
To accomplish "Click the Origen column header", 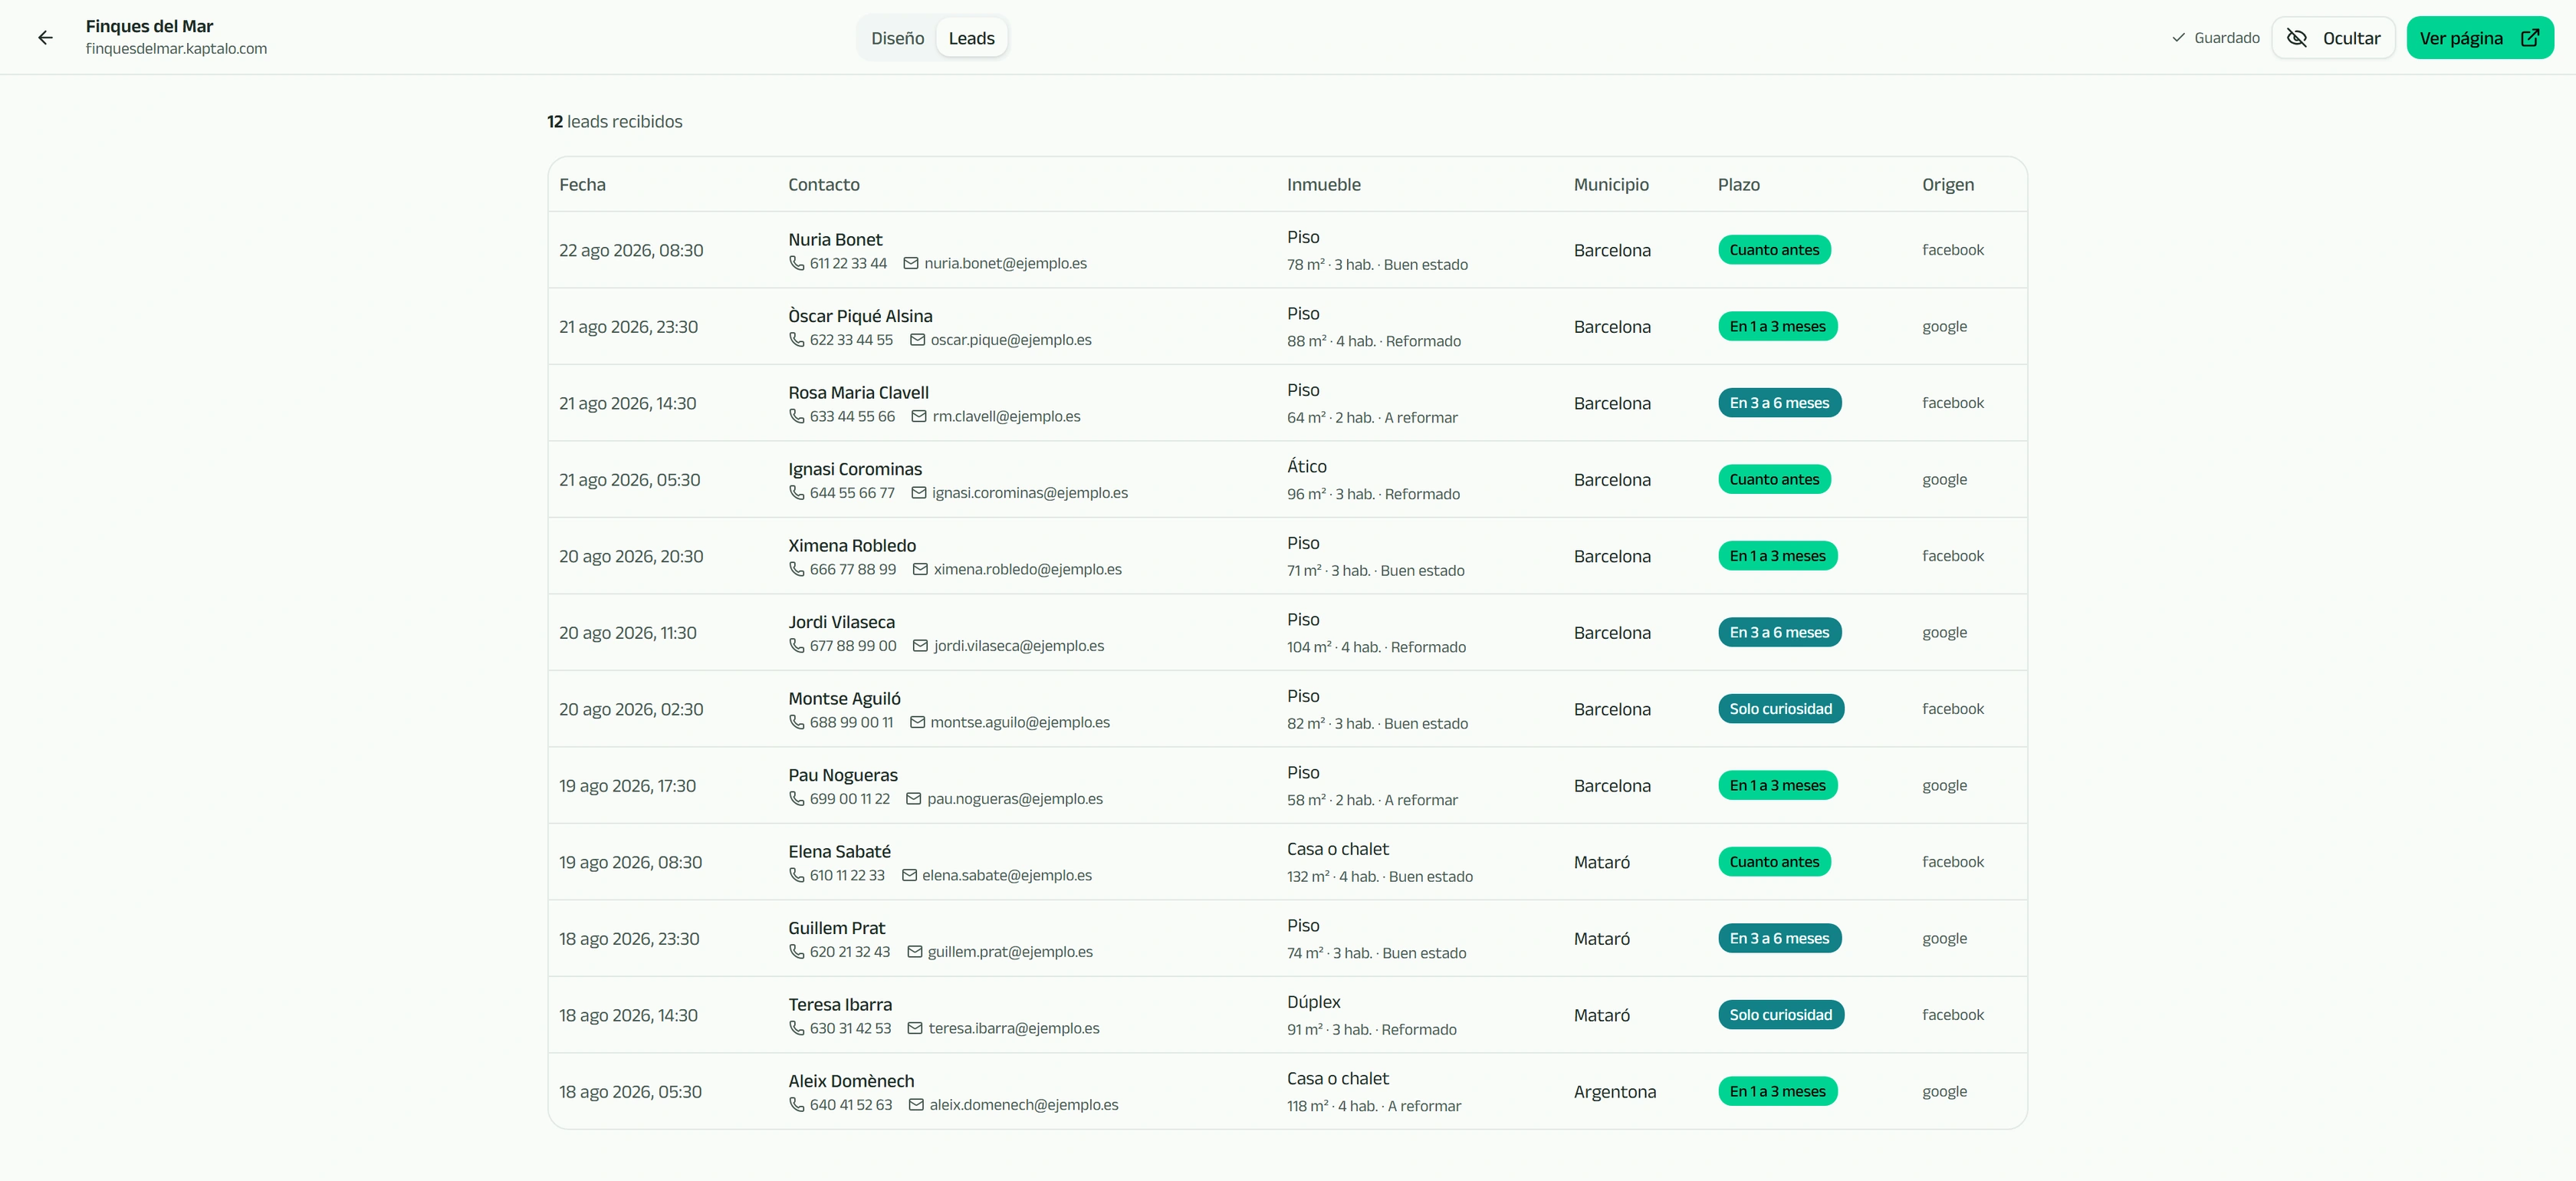I will (x=1947, y=185).
